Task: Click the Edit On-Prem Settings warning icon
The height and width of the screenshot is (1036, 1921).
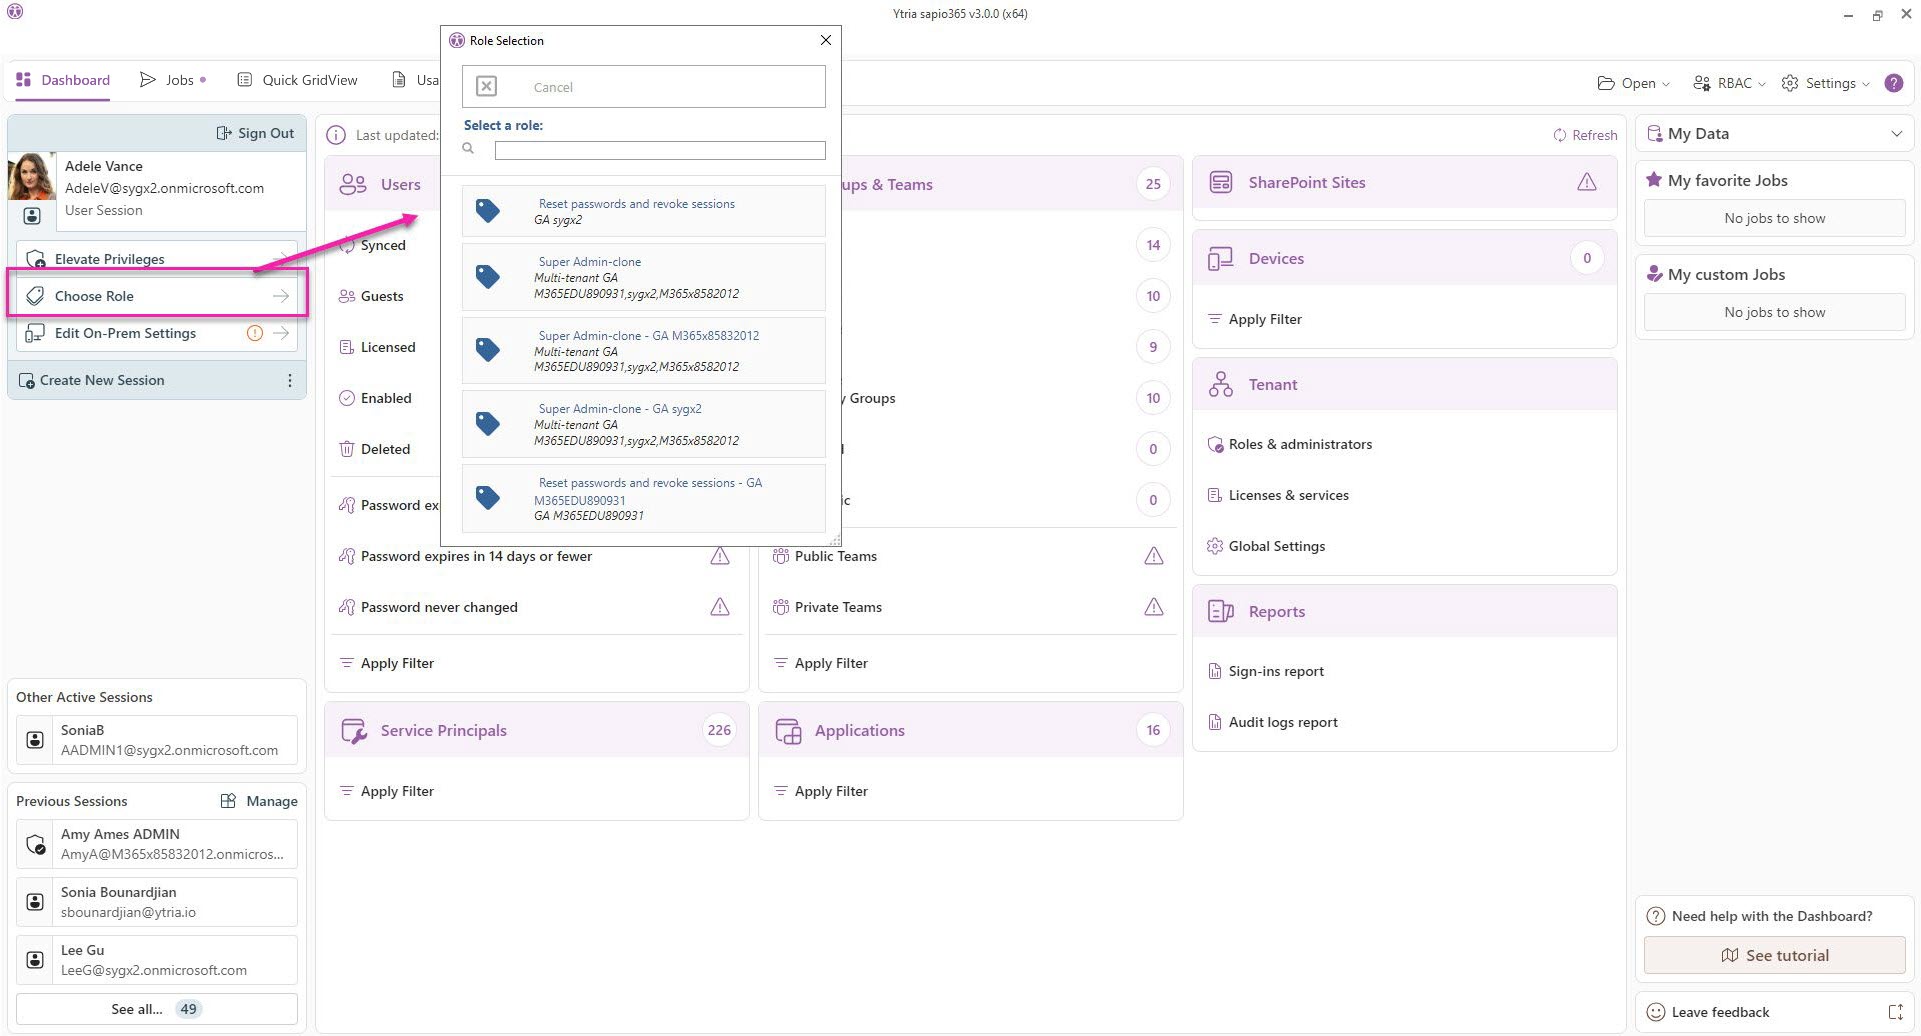Action: 255,334
